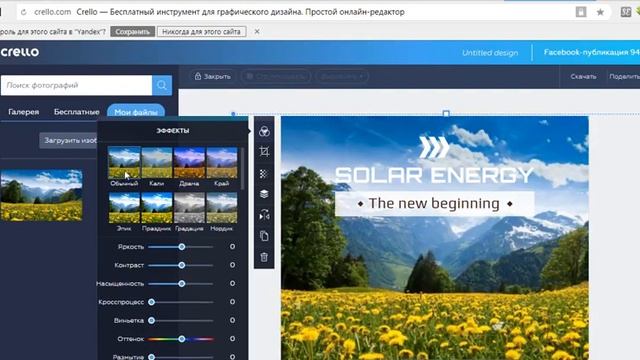This screenshot has height=360, width=640.
Task: Reload page via browser refresh icon
Action: coord(24,12)
